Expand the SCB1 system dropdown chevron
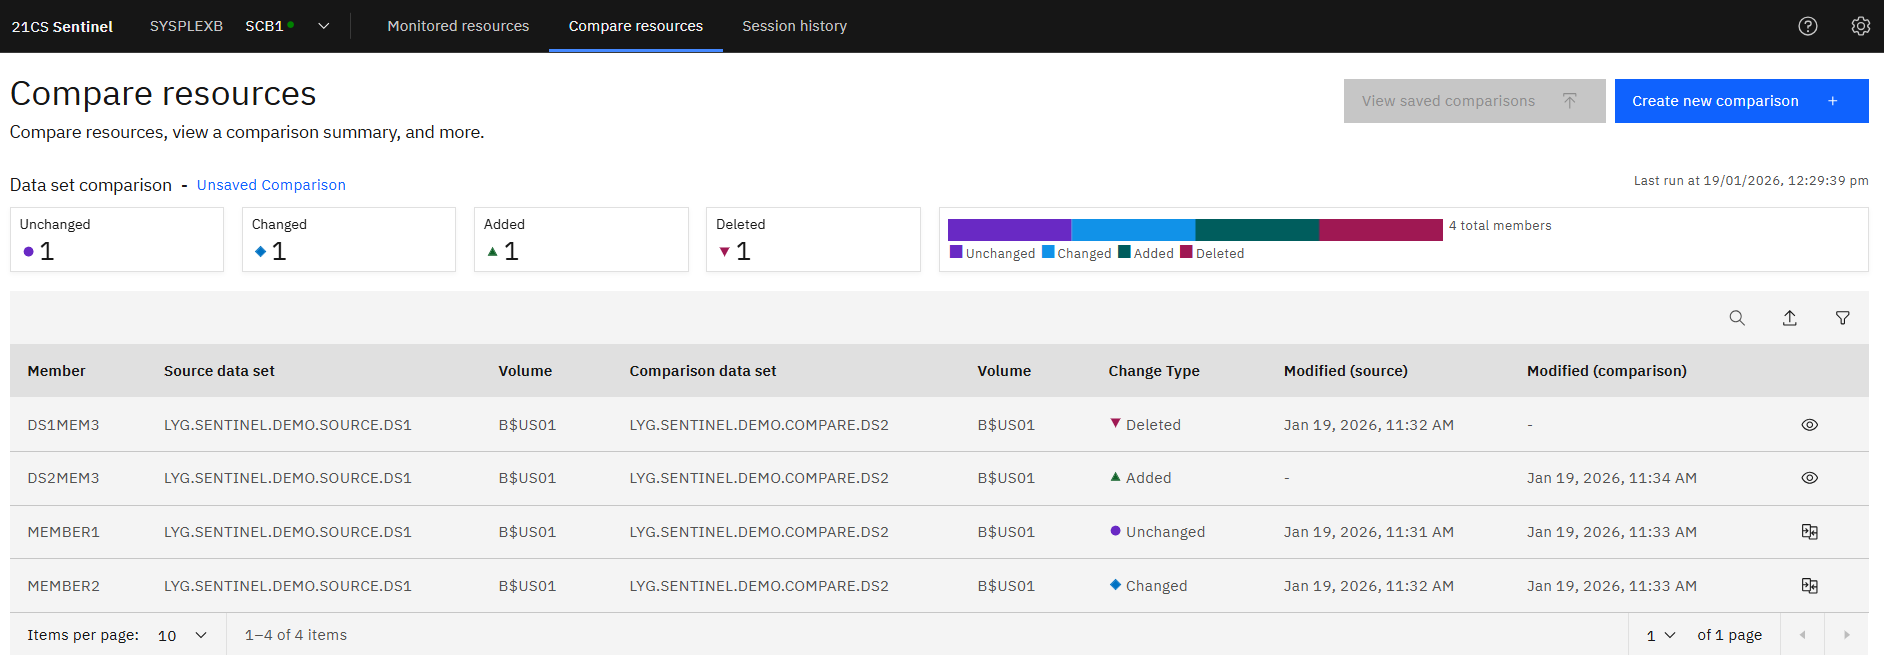 pyautogui.click(x=323, y=26)
